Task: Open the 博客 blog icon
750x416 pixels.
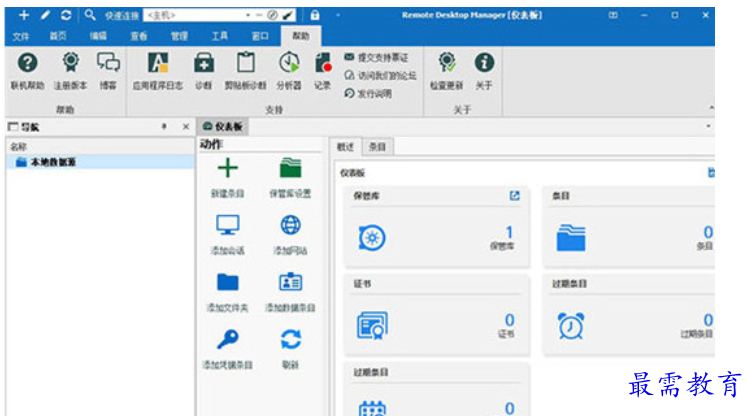Action: 108,63
